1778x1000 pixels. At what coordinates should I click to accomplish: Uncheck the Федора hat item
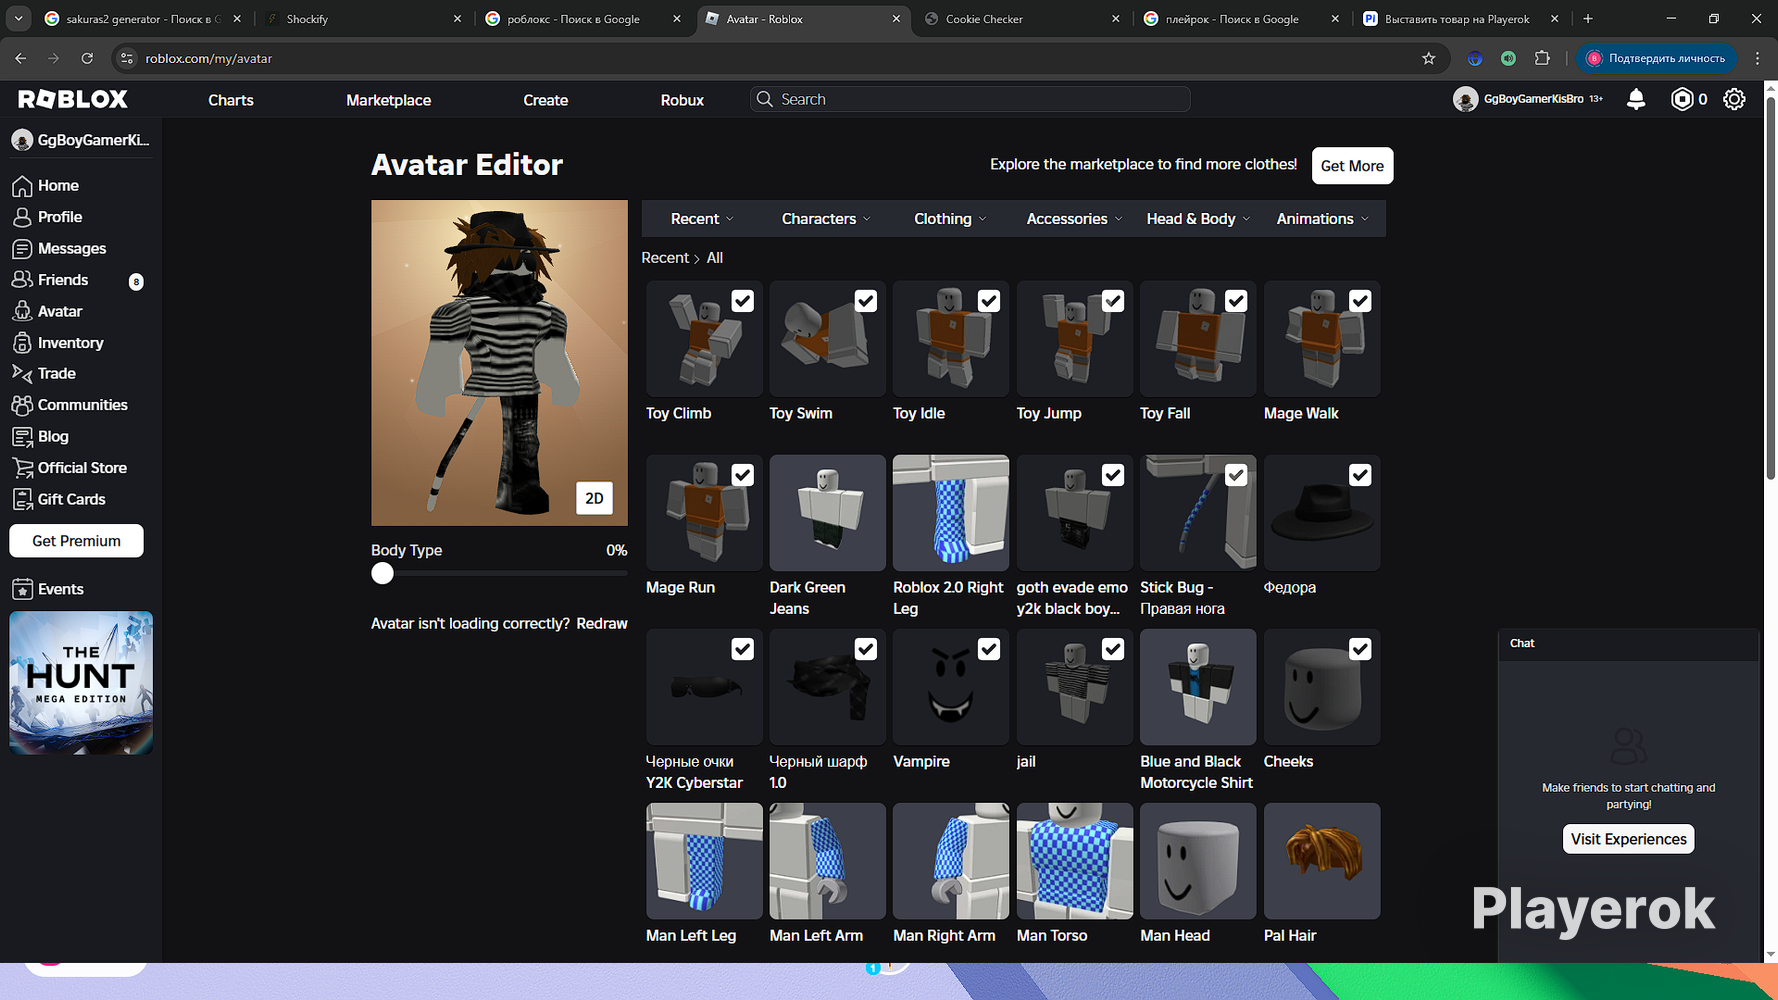pos(1360,475)
